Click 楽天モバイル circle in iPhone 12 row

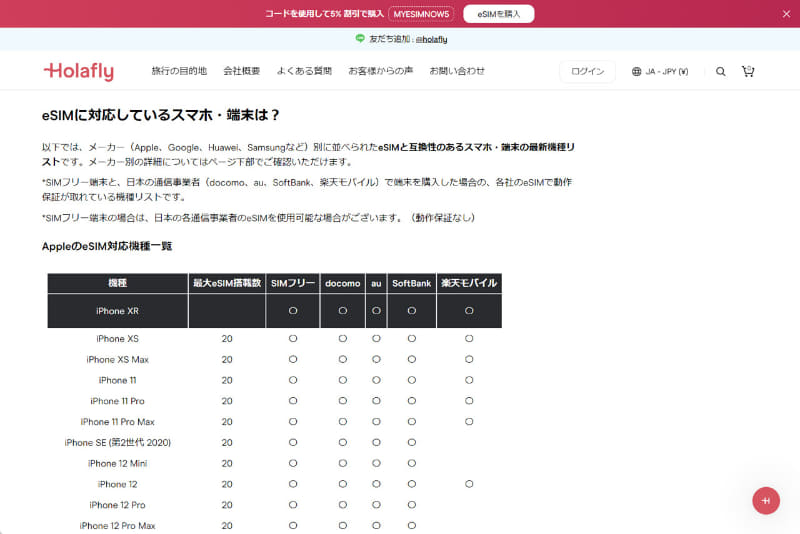tap(469, 484)
